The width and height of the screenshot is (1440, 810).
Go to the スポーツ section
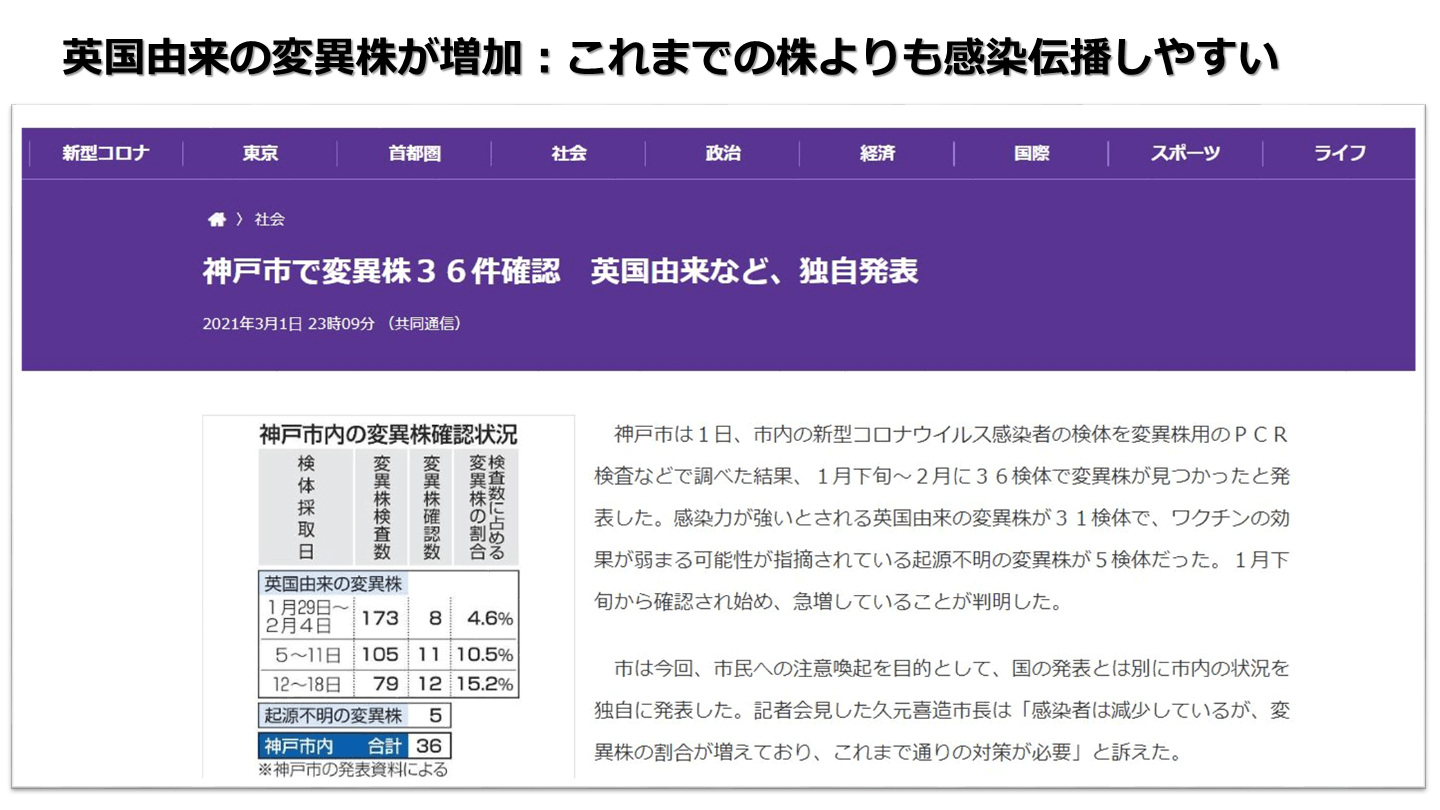[1185, 153]
